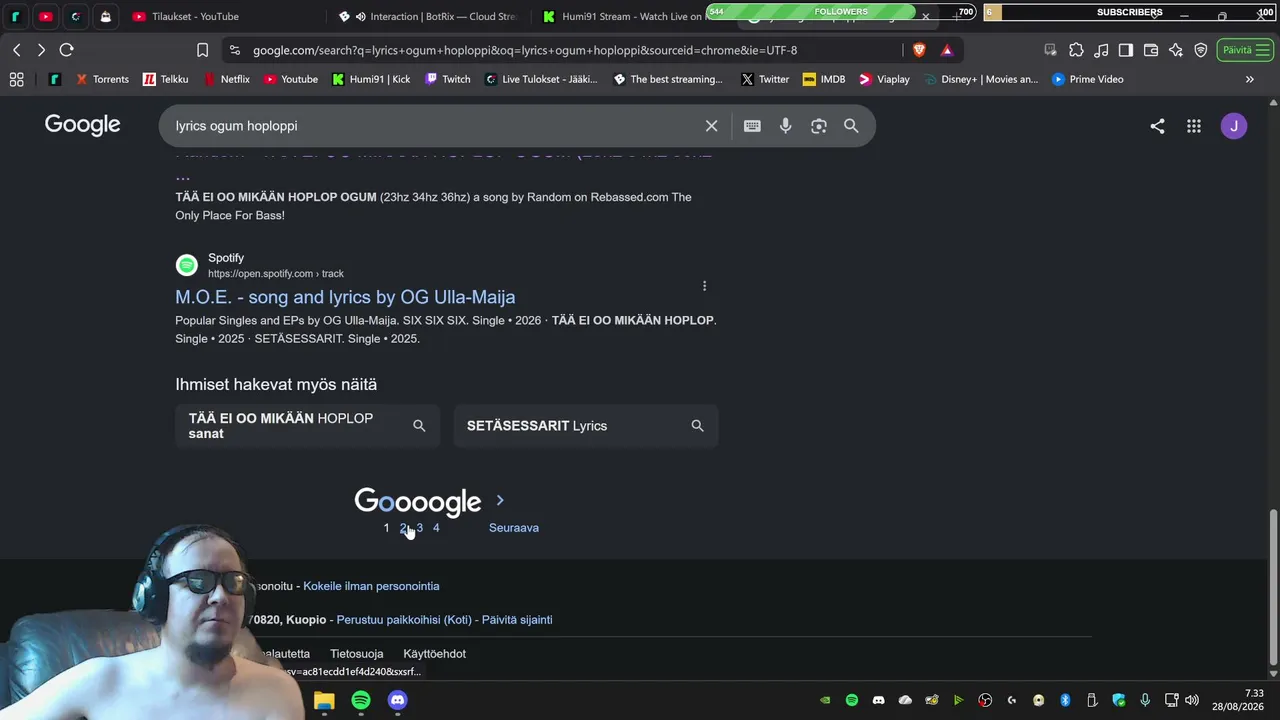1280x720 pixels.
Task: Open the Twitter bookmark
Action: point(765,79)
